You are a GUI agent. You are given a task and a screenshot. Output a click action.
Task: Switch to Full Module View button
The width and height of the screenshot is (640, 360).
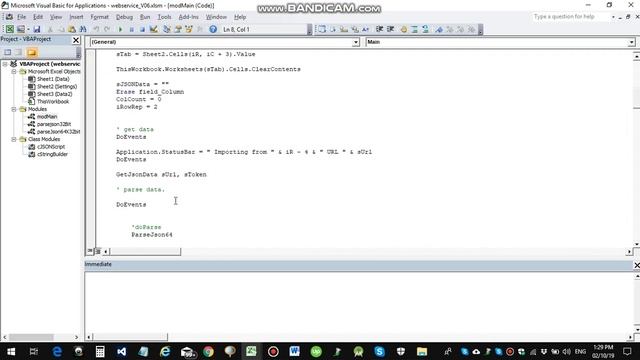point(98,251)
